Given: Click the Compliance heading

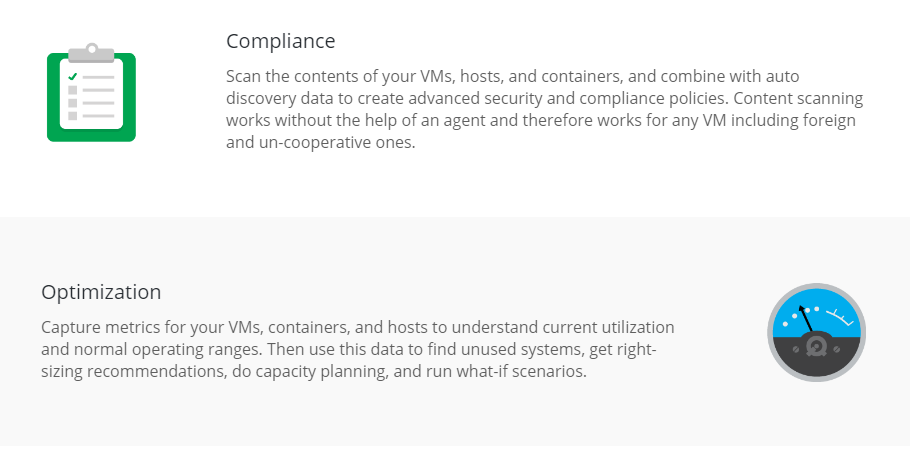Looking at the screenshot, I should click(280, 41).
